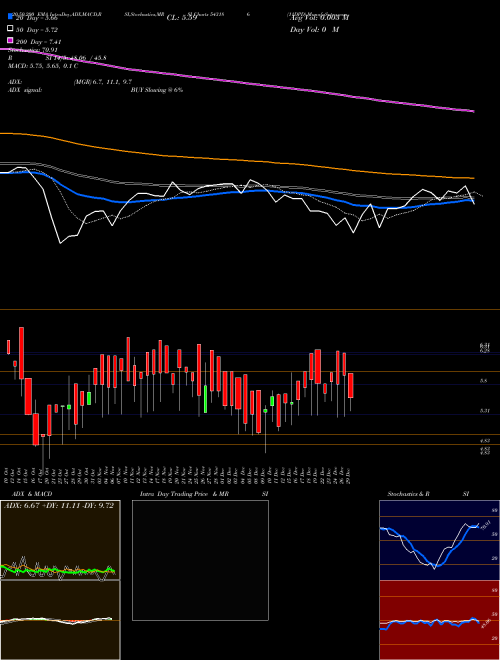
Task: Open the ADX indicator chart panel
Action: (x=60, y=540)
